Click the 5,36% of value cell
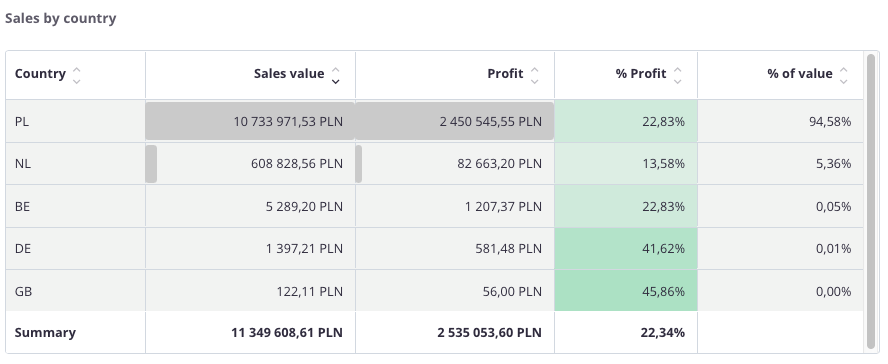Image resolution: width=888 pixels, height=364 pixels. click(x=780, y=164)
